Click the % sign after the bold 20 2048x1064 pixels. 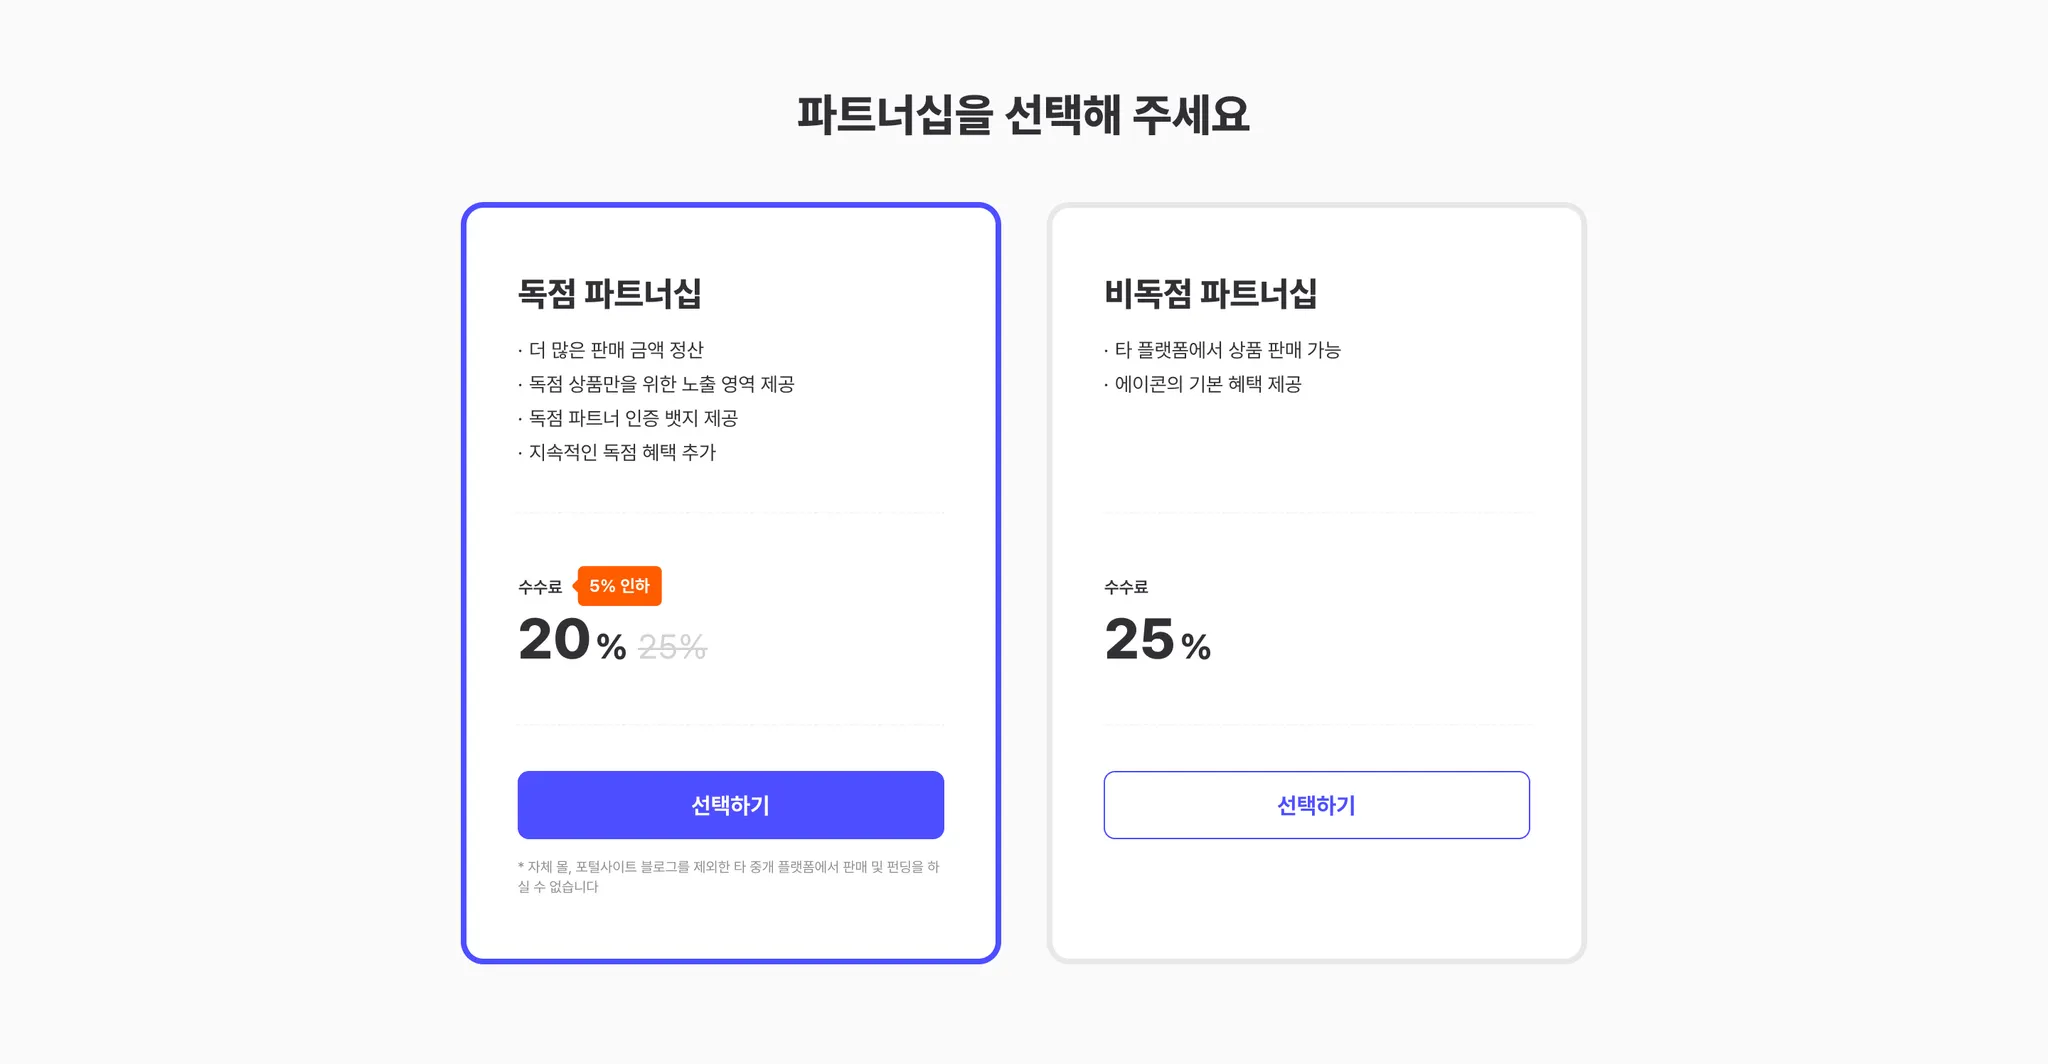click(x=612, y=647)
